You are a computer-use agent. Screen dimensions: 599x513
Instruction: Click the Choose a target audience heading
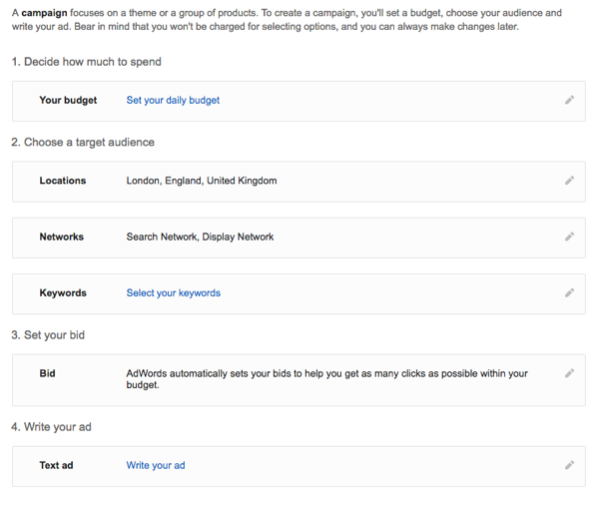(x=83, y=142)
